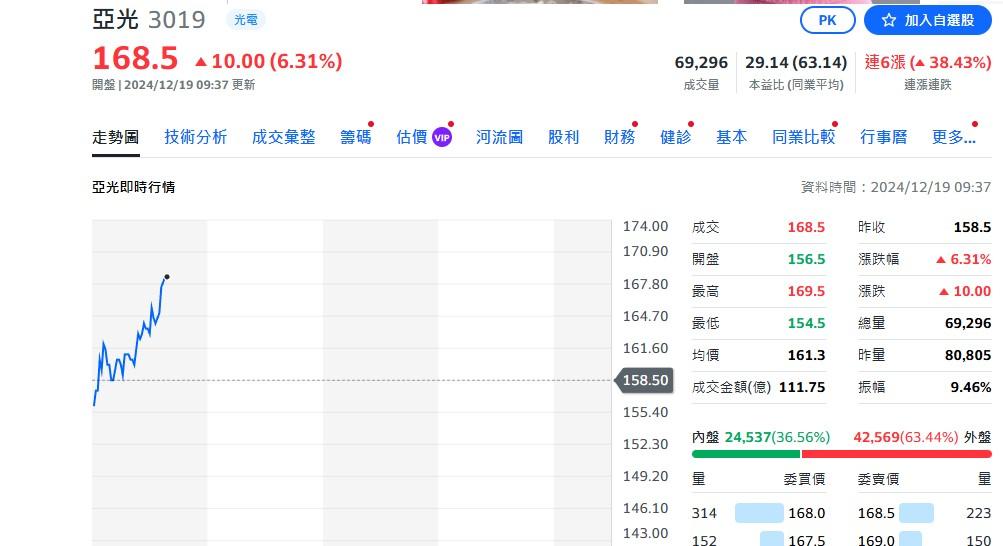The height and width of the screenshot is (546, 1003).
Task: Click the 158.50 previous close marker
Action: (x=642, y=380)
